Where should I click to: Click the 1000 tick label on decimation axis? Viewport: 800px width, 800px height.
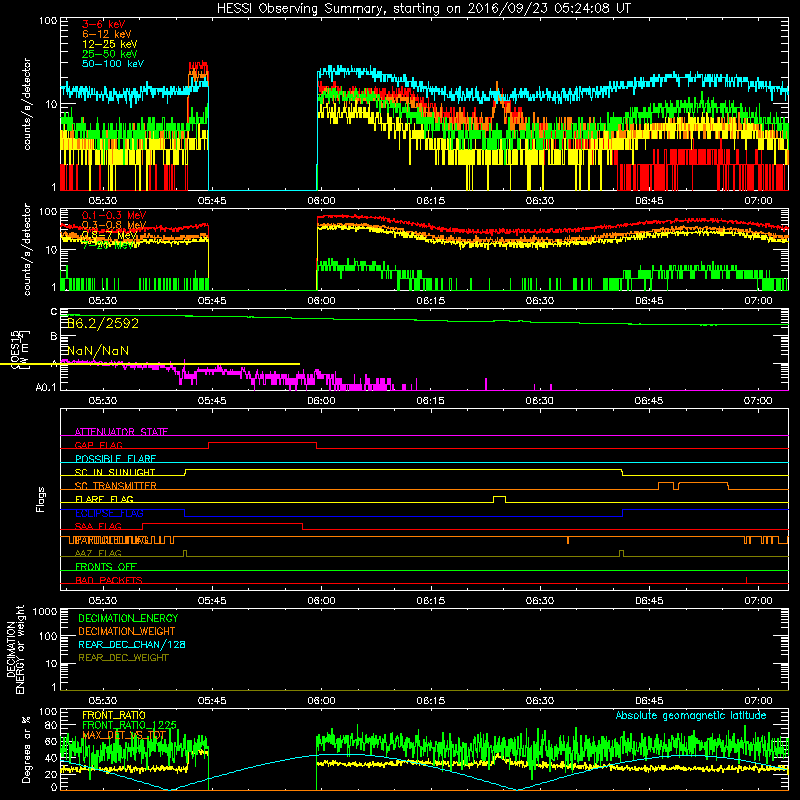click(45, 612)
